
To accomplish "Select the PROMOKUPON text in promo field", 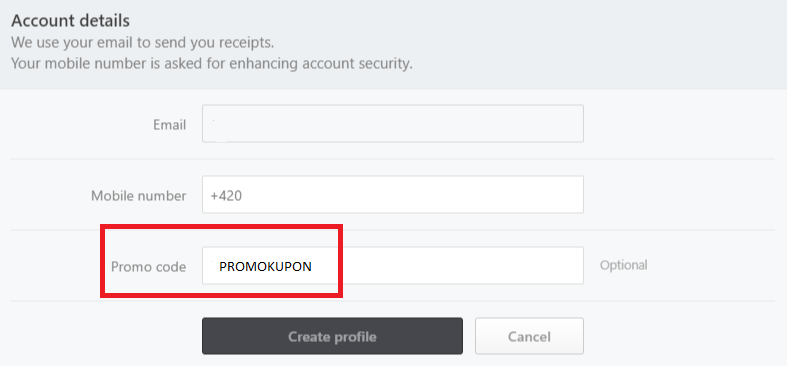I will [x=266, y=267].
